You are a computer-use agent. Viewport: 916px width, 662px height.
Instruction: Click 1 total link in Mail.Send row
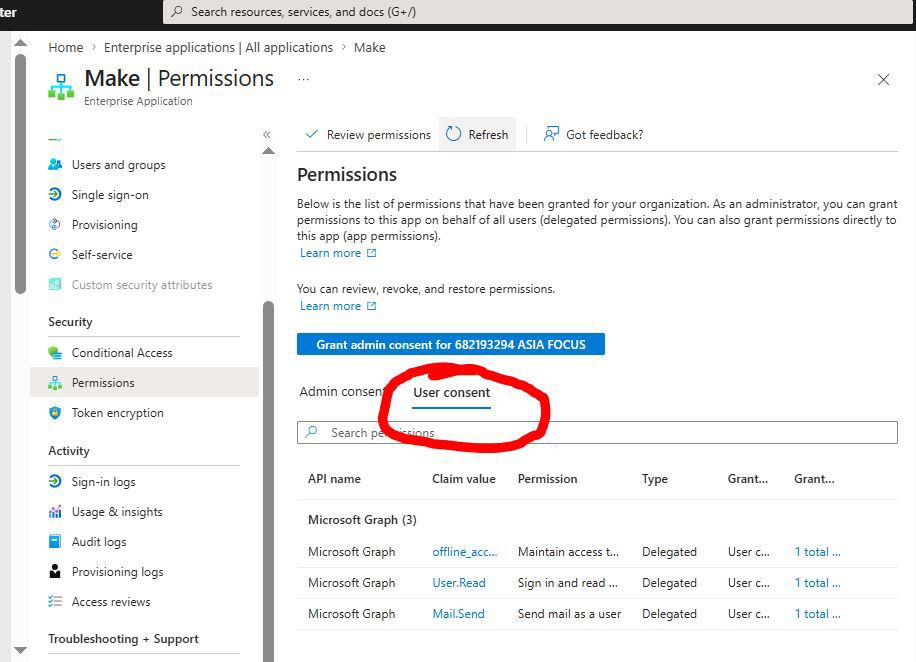click(817, 614)
